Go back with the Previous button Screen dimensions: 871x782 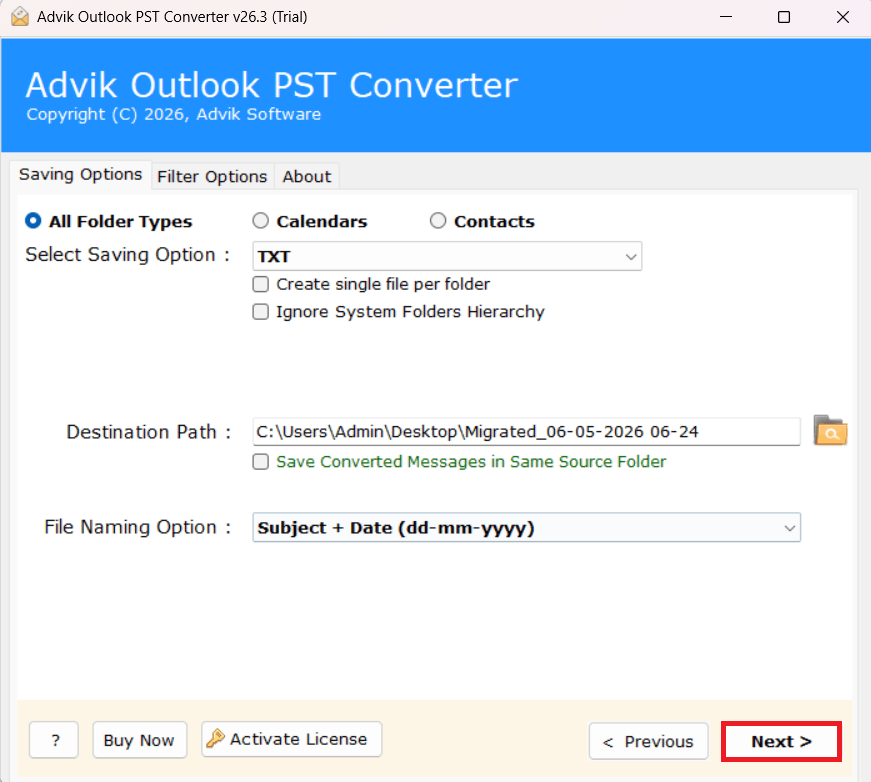(648, 741)
